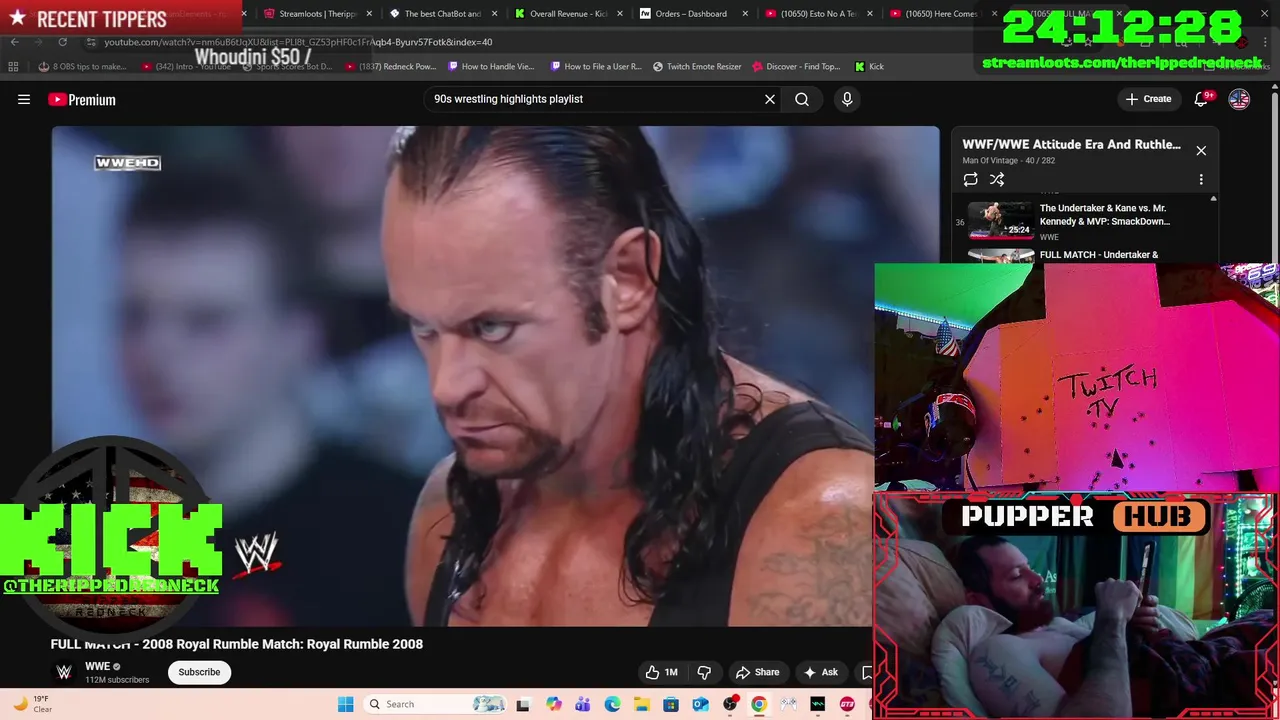Click the Create button in YouTube header
1280x720 pixels.
click(1148, 99)
